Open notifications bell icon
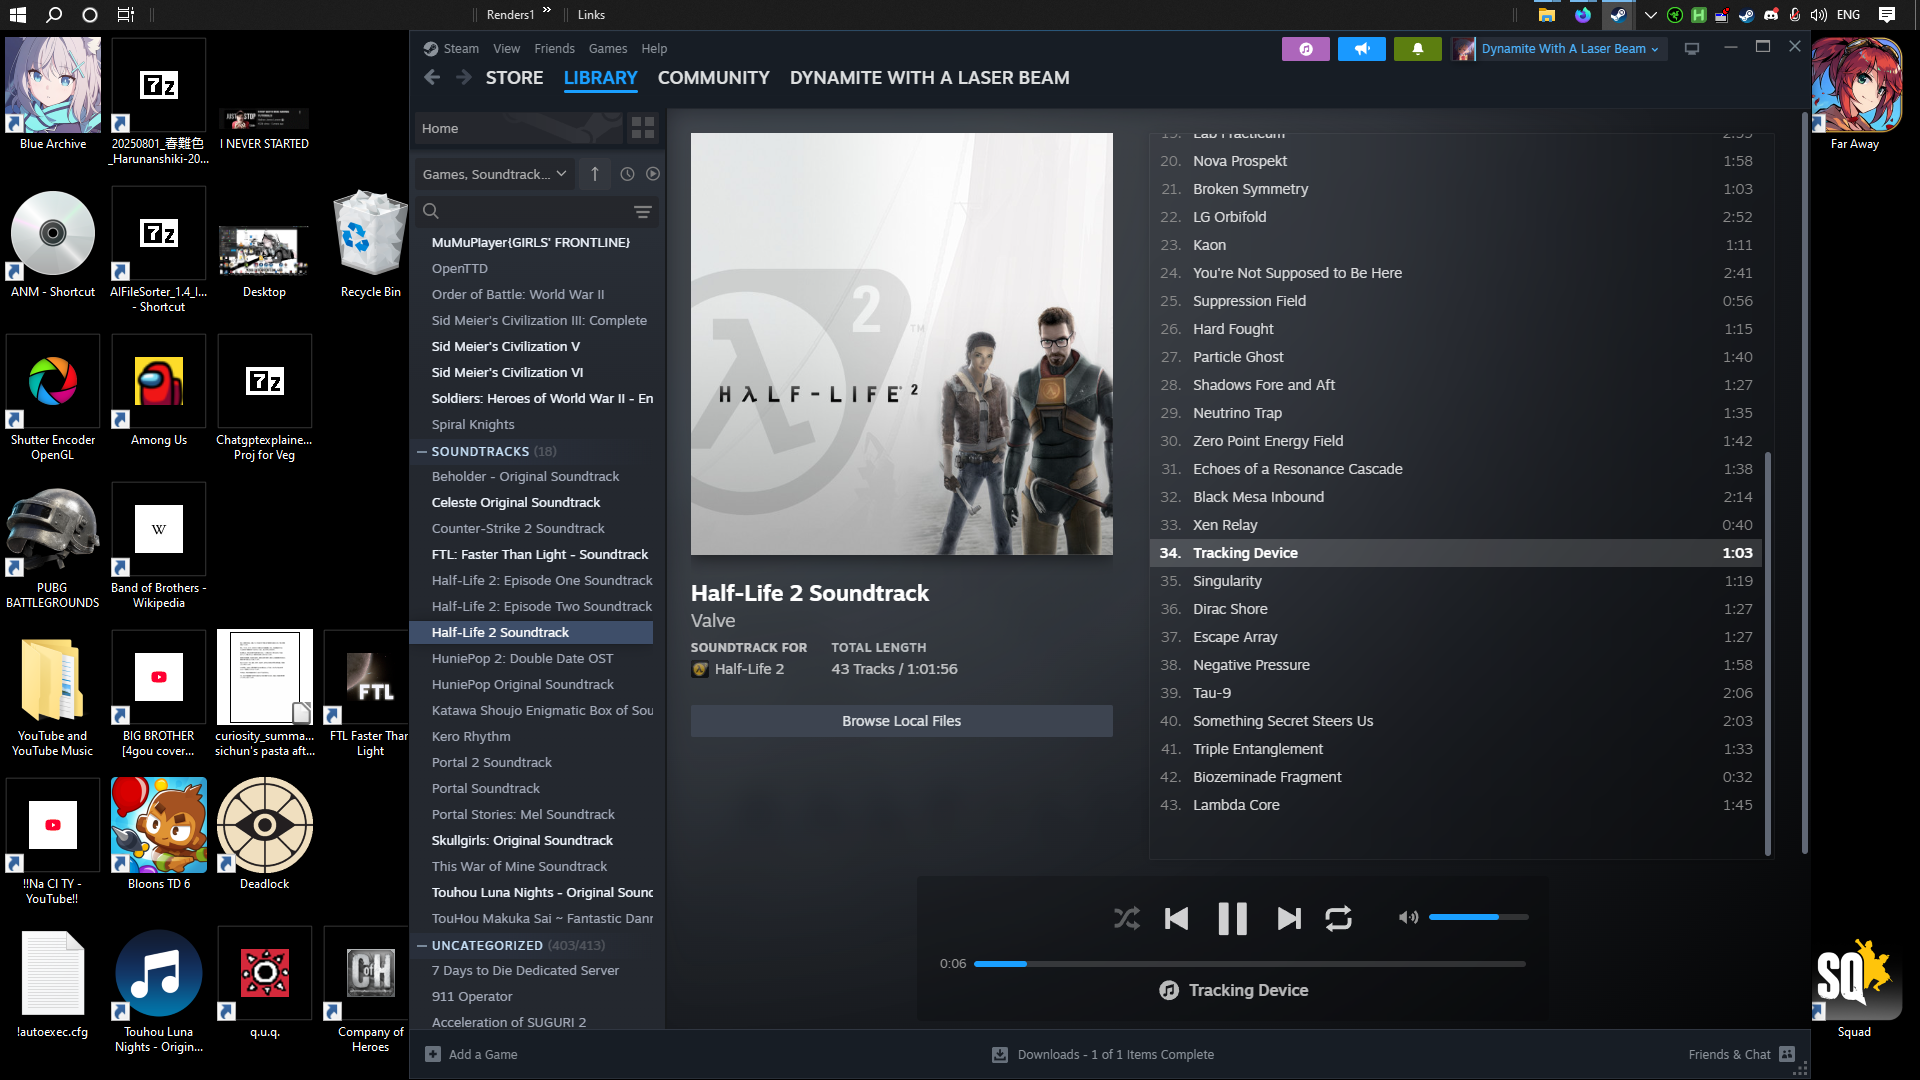1920x1080 pixels. [1417, 49]
